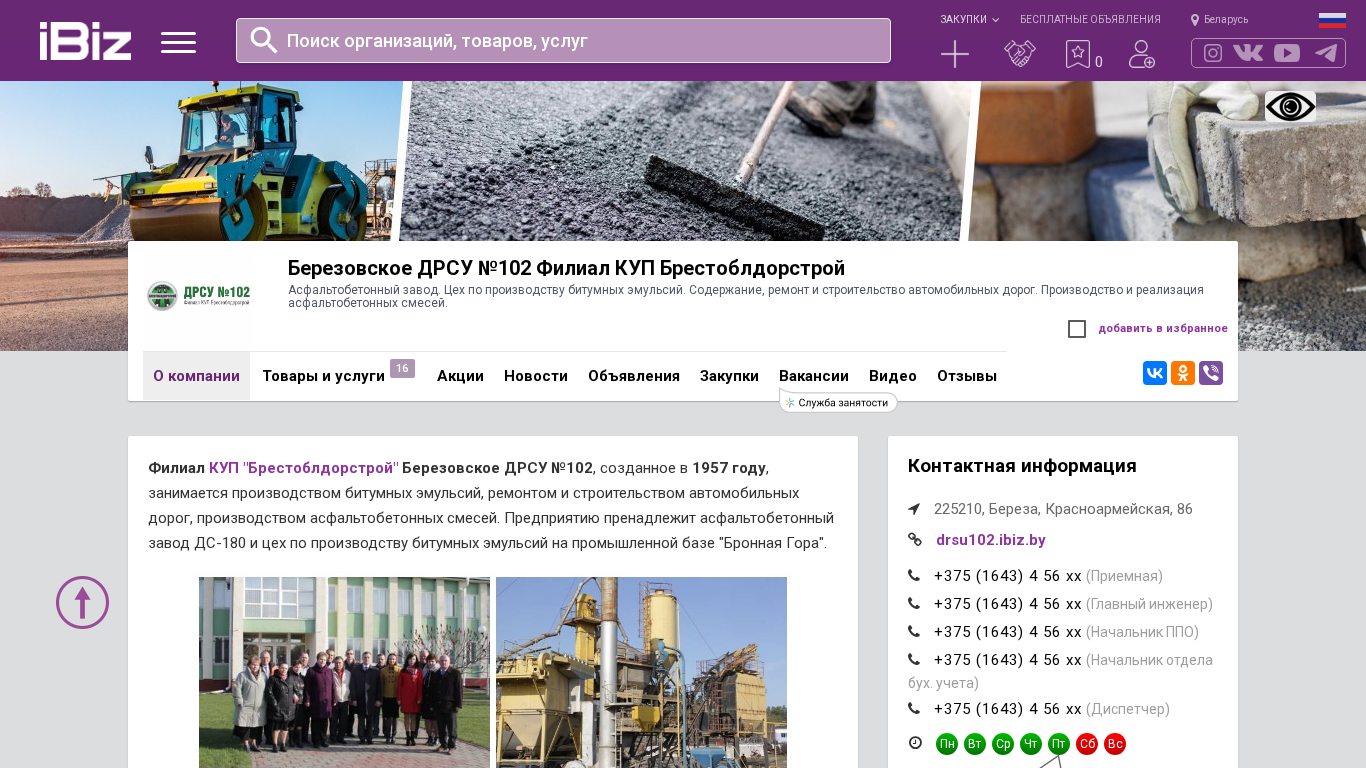Check the 'добавить в избранное' checkbox
Viewport: 1366px width, 768px height.
pos(1077,329)
